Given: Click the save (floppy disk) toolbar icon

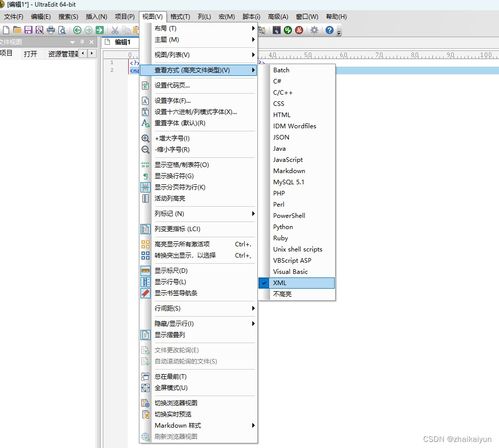Looking at the screenshot, I should coord(28,30).
